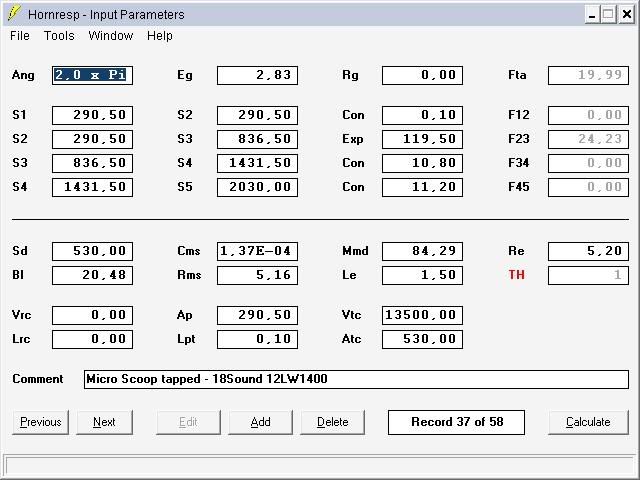Click the Calculate button
Screen dimensions: 640x480
(x=588, y=422)
